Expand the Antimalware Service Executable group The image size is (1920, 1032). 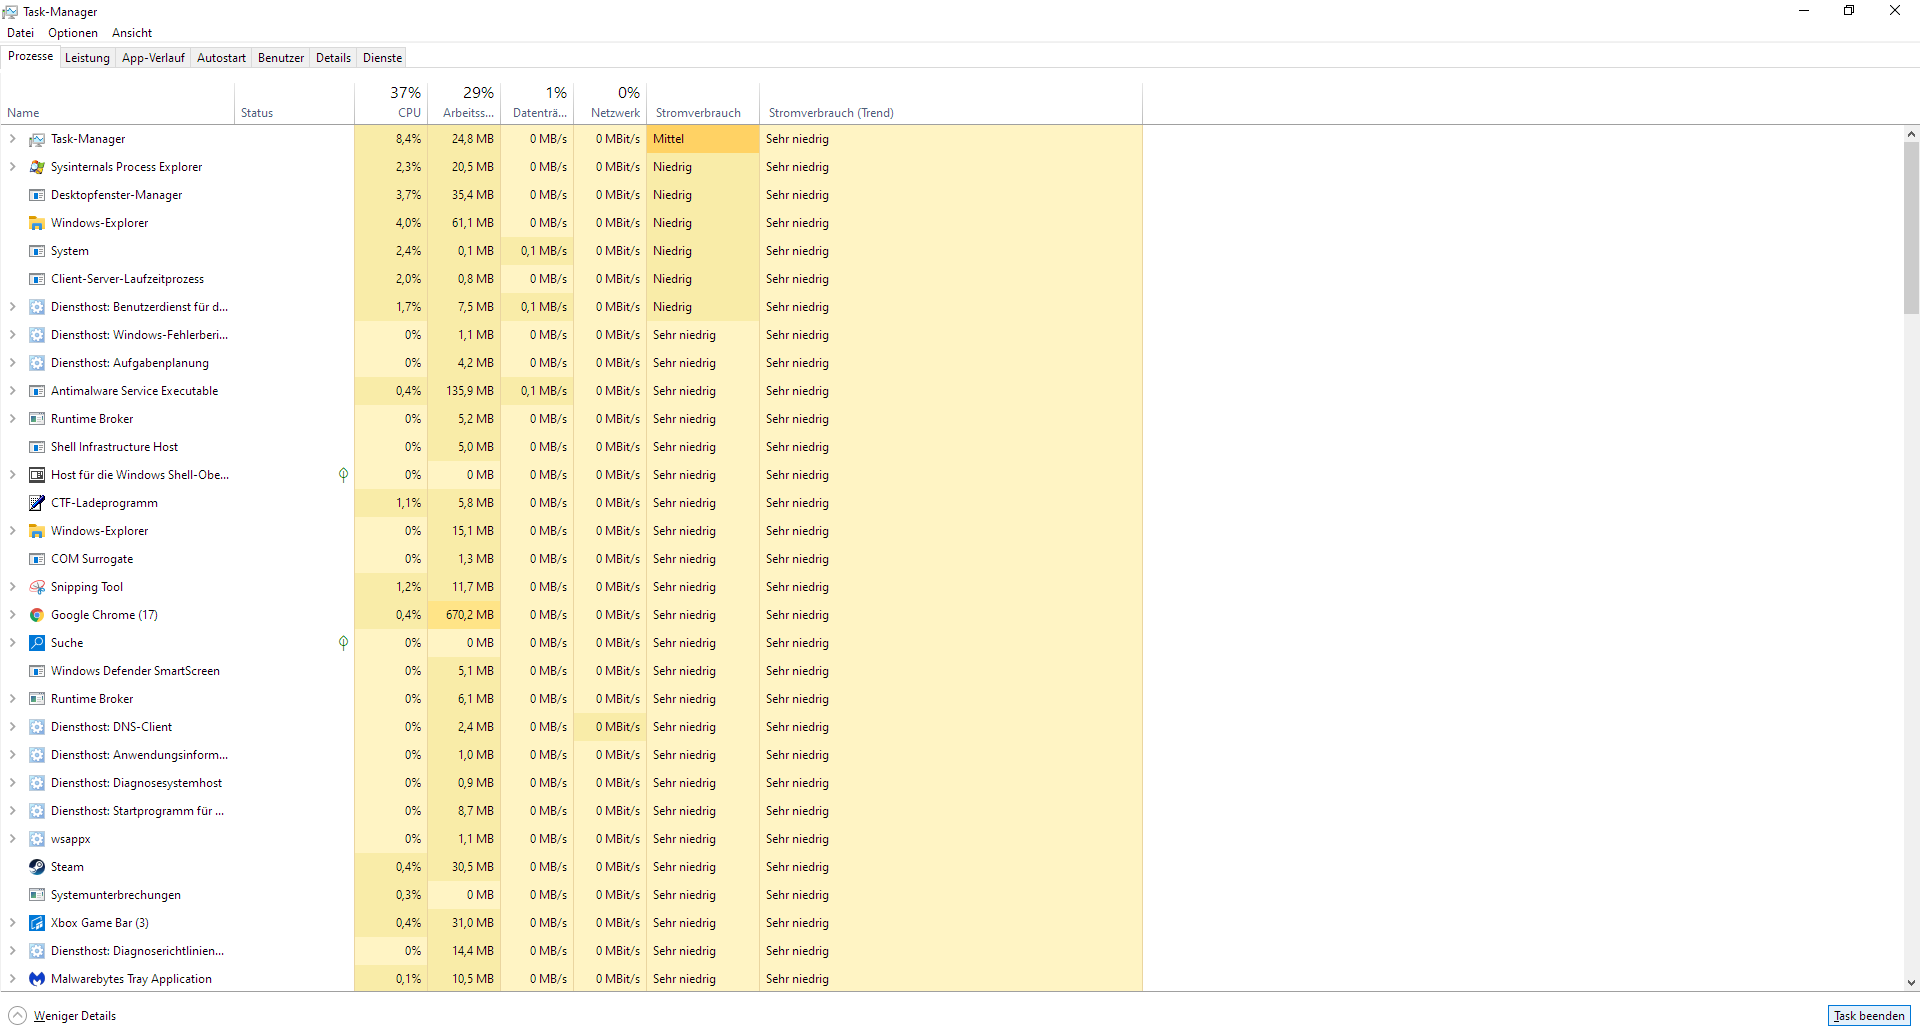pyautogui.click(x=12, y=391)
